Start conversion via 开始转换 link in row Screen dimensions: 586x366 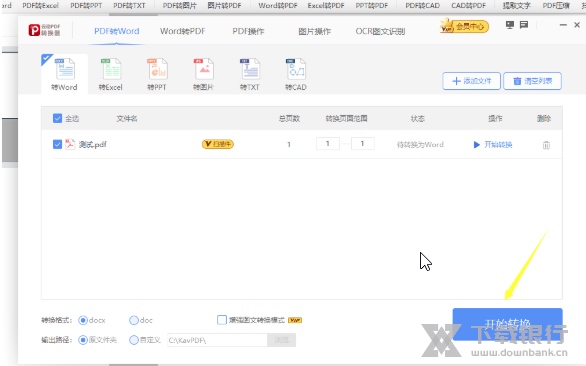point(493,145)
